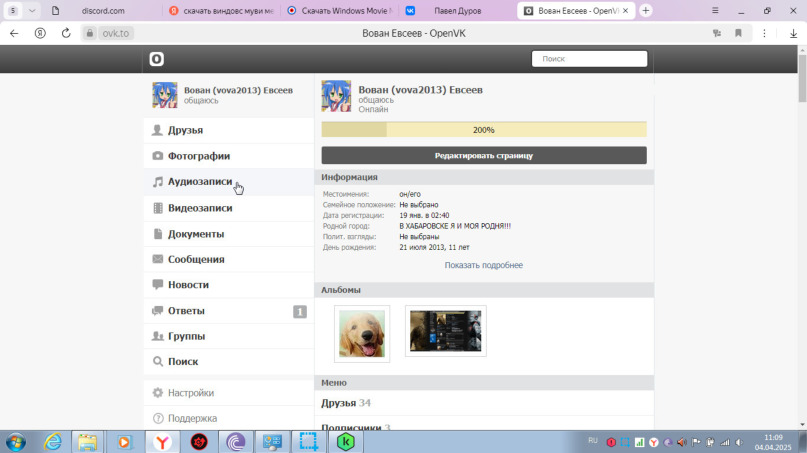This screenshot has width=807, height=453.
Task: Expand details via Показать подробнее
Action: coord(483,265)
